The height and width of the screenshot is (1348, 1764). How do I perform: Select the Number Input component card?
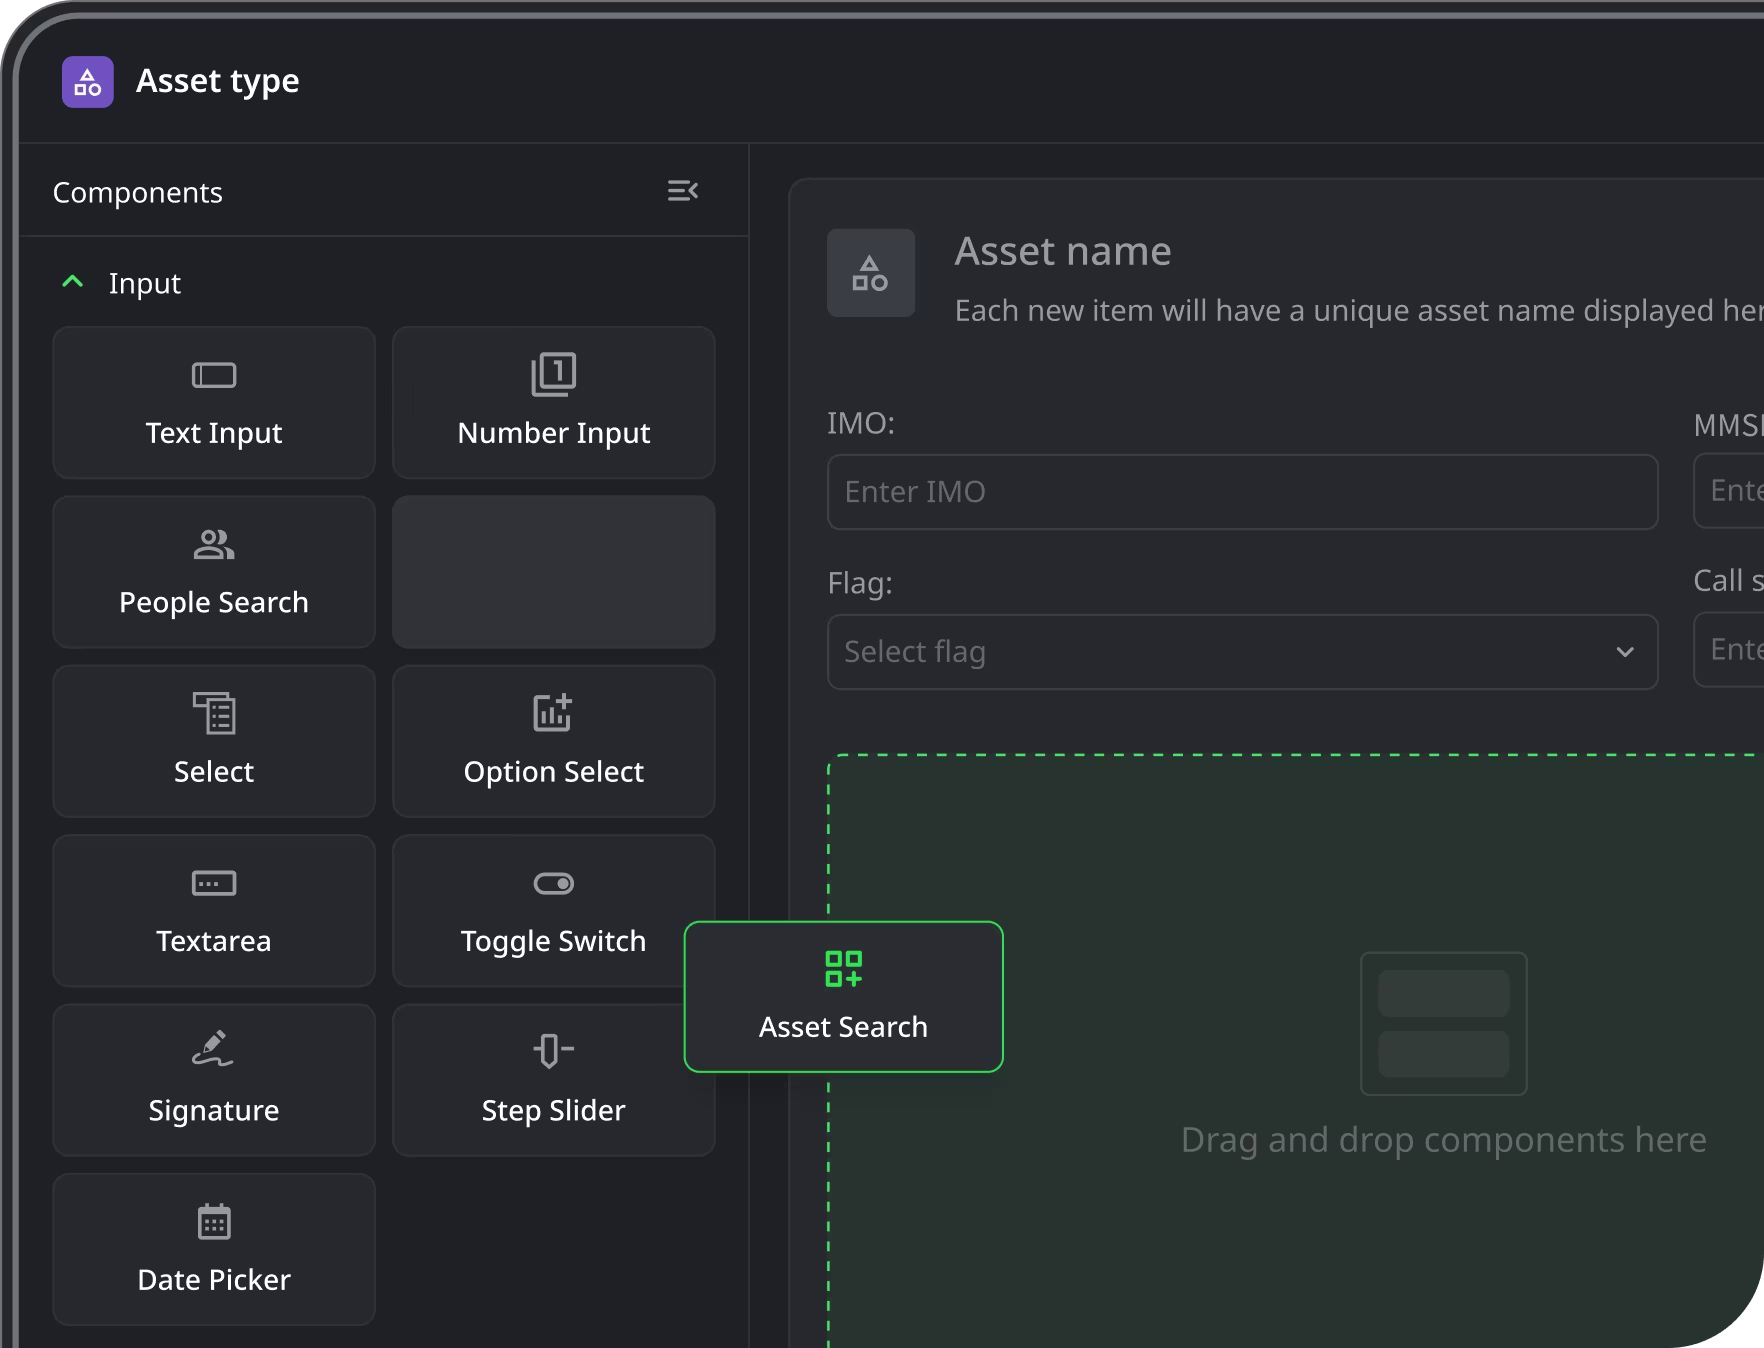[554, 403]
